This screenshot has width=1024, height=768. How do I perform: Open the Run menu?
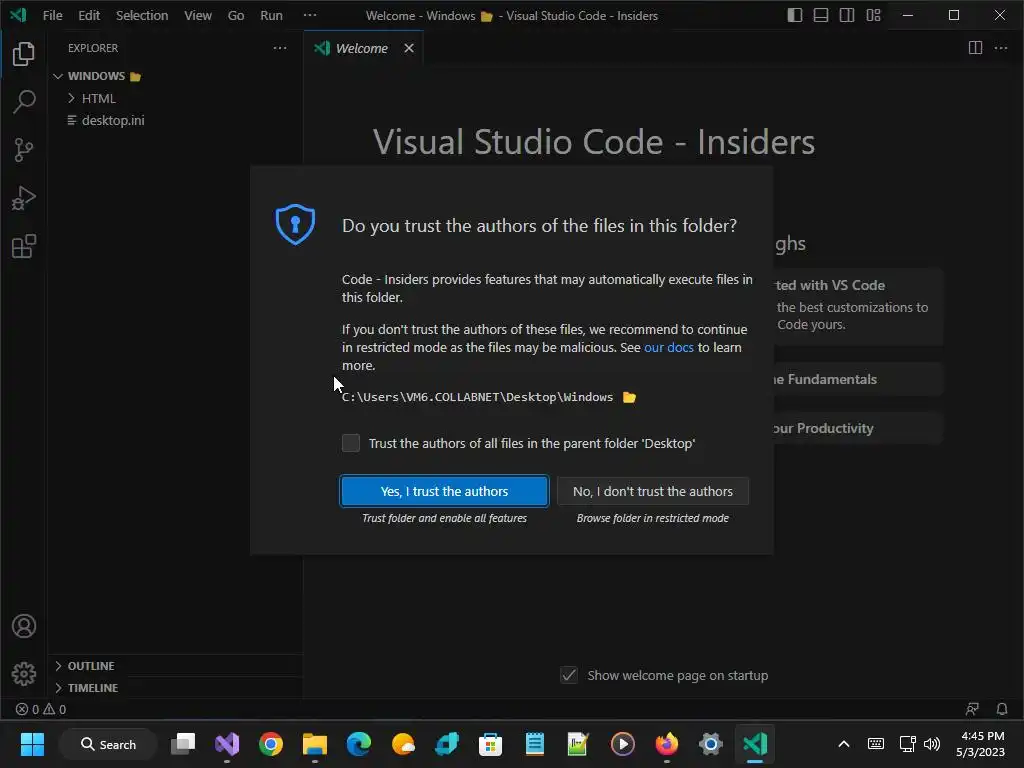[272, 15]
